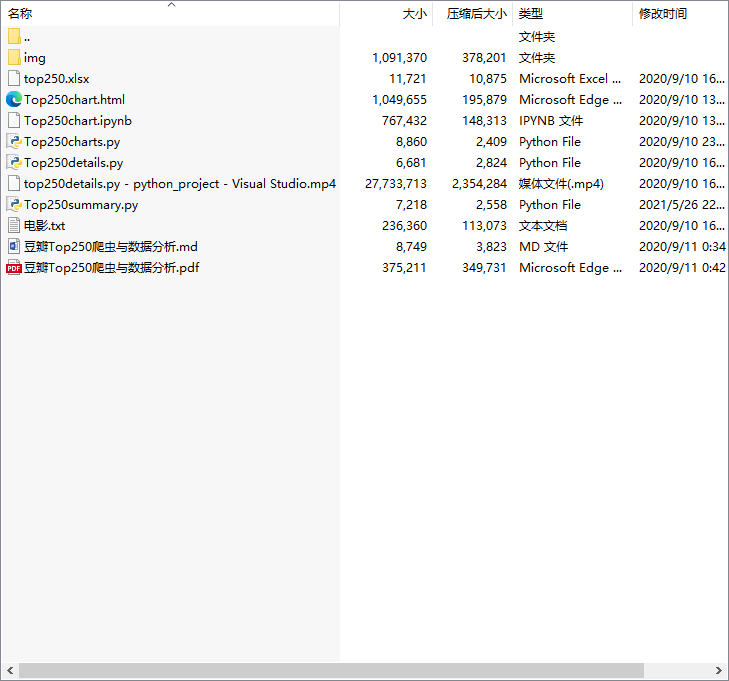
Task: Click modified date 2020/9/11 0:42
Action: click(682, 268)
